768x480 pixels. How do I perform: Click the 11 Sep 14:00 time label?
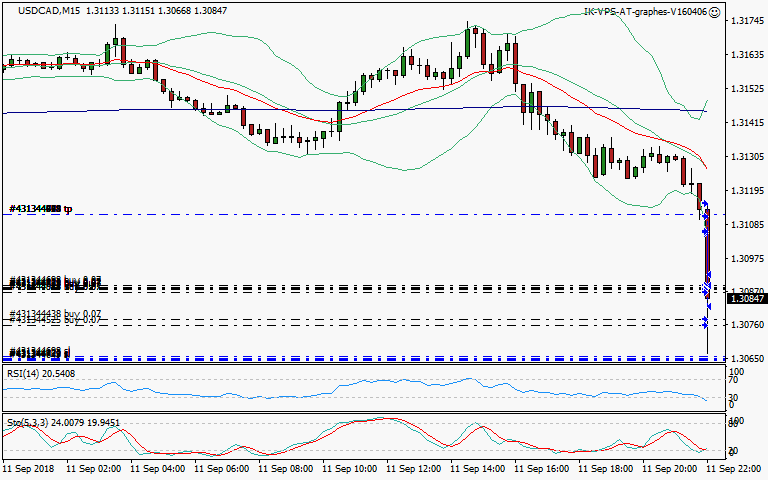coord(478,469)
